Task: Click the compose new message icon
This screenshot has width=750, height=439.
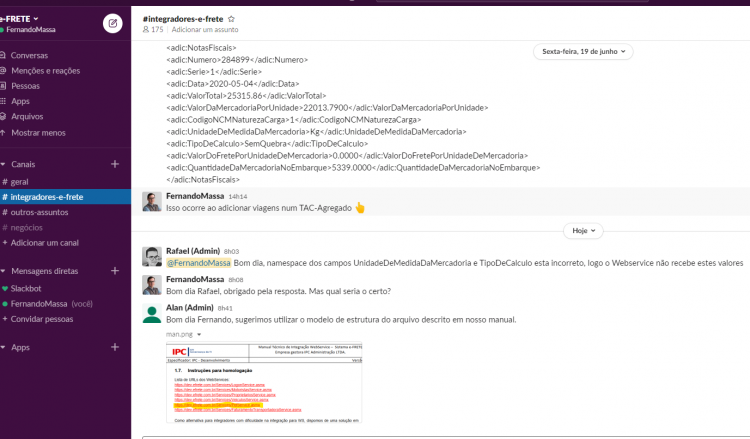Action: click(x=113, y=23)
